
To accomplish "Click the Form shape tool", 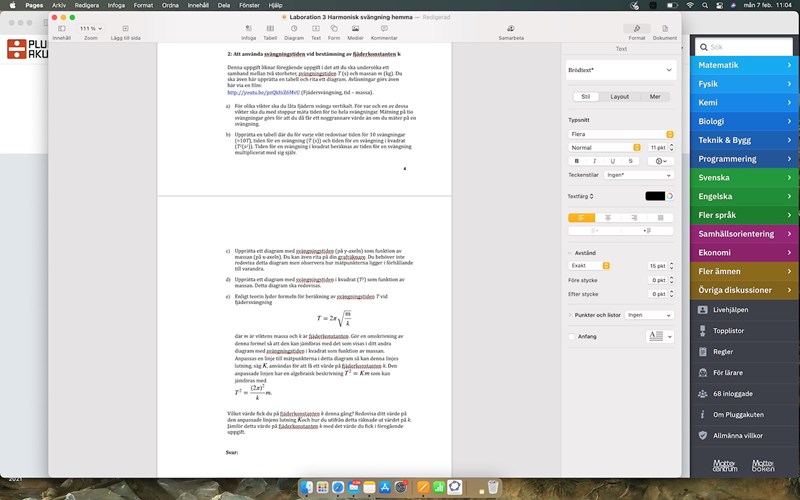I will (333, 31).
